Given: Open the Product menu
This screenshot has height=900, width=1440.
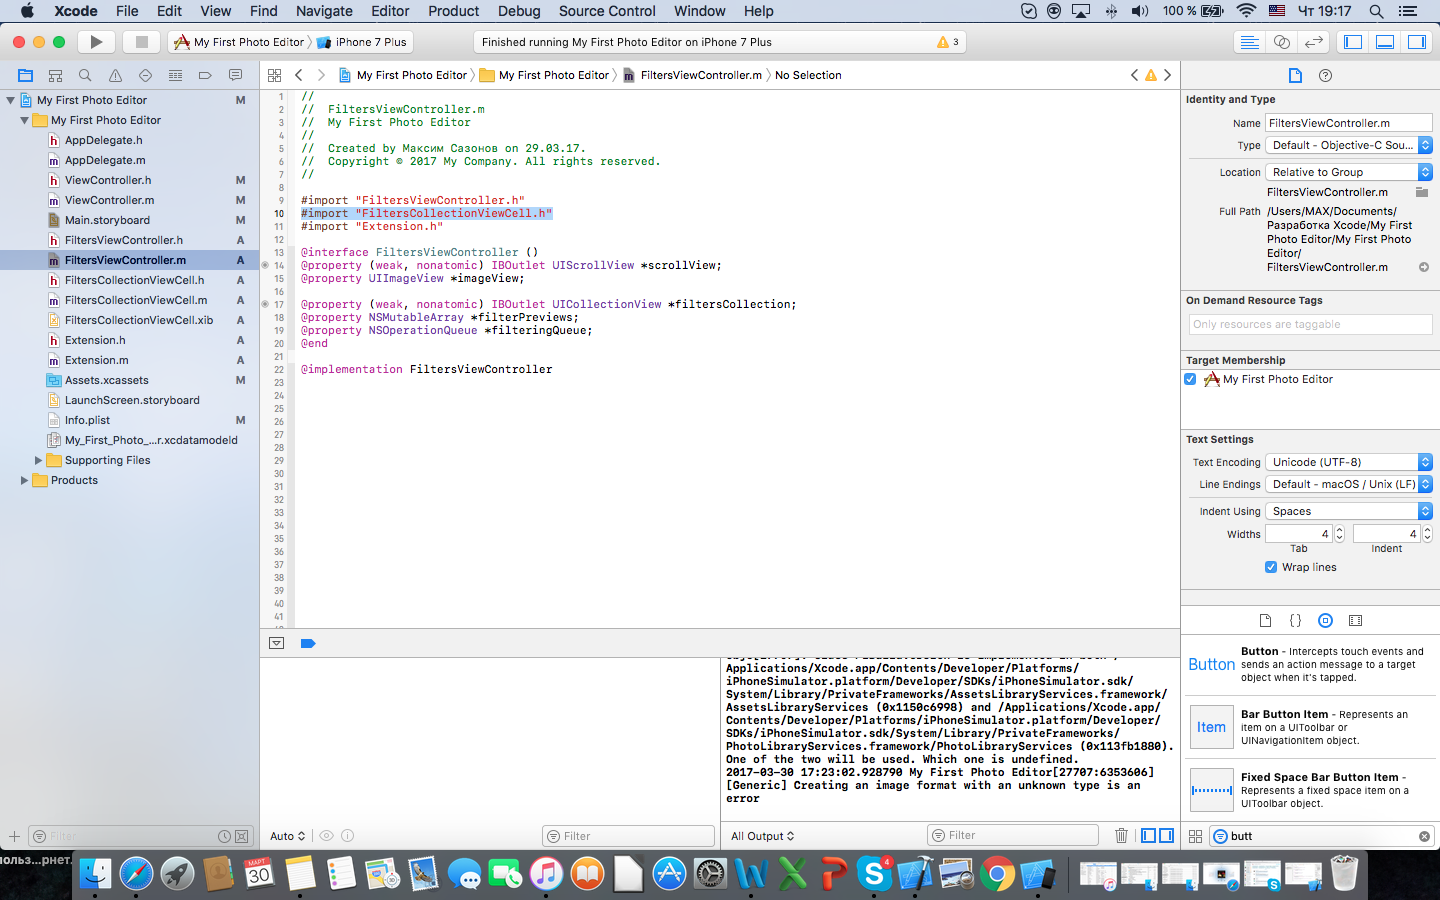Looking at the screenshot, I should [454, 11].
